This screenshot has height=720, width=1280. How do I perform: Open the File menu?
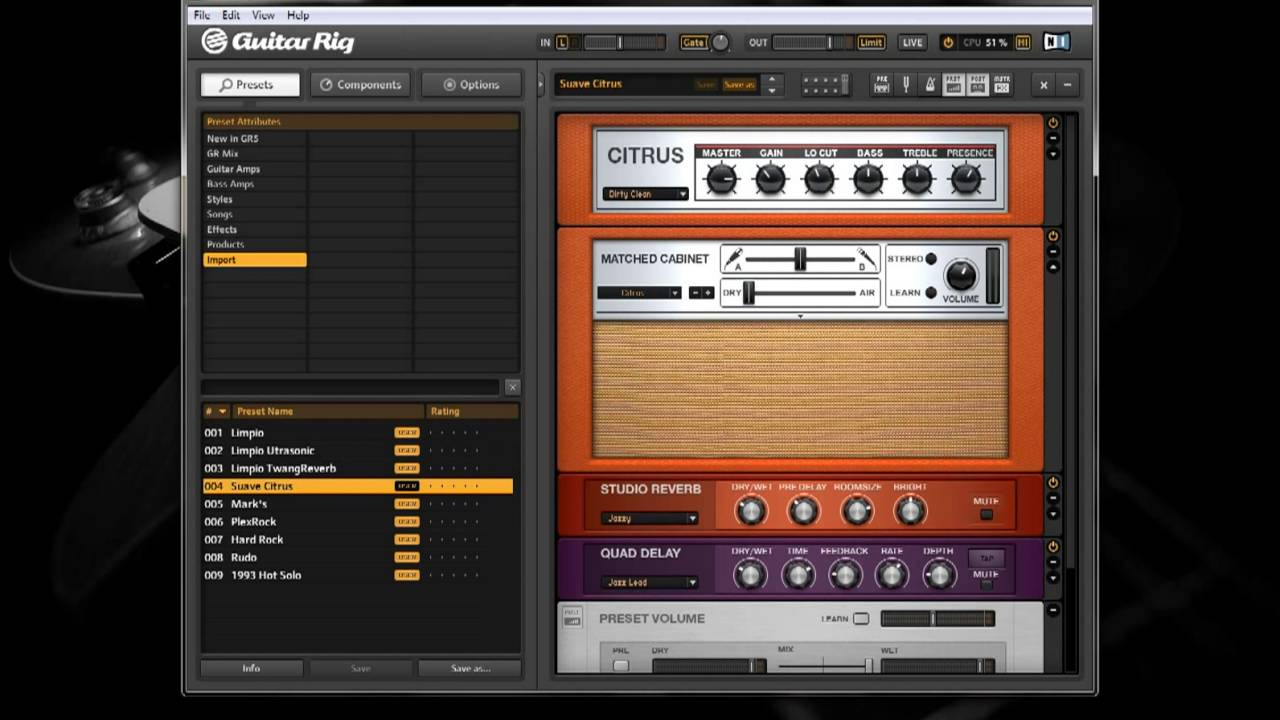202,15
